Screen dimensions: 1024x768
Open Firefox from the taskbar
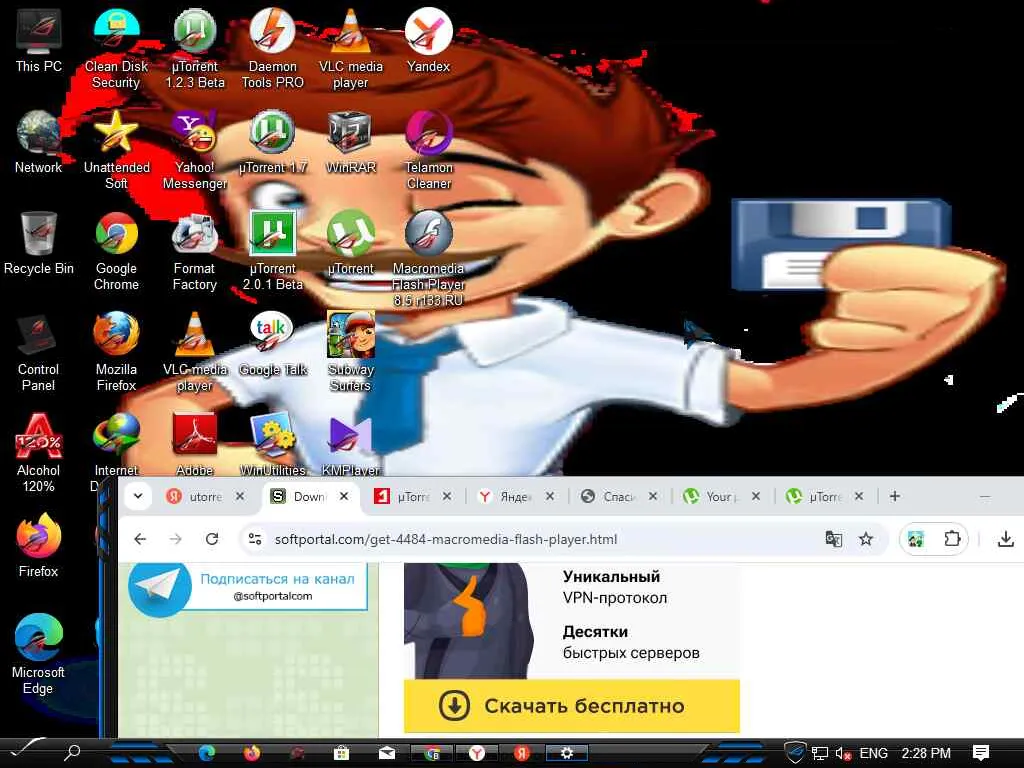[252, 753]
